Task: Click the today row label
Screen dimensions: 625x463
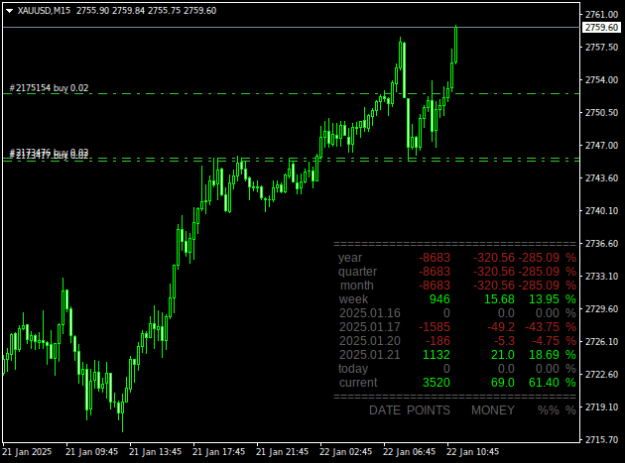Action: [x=353, y=369]
